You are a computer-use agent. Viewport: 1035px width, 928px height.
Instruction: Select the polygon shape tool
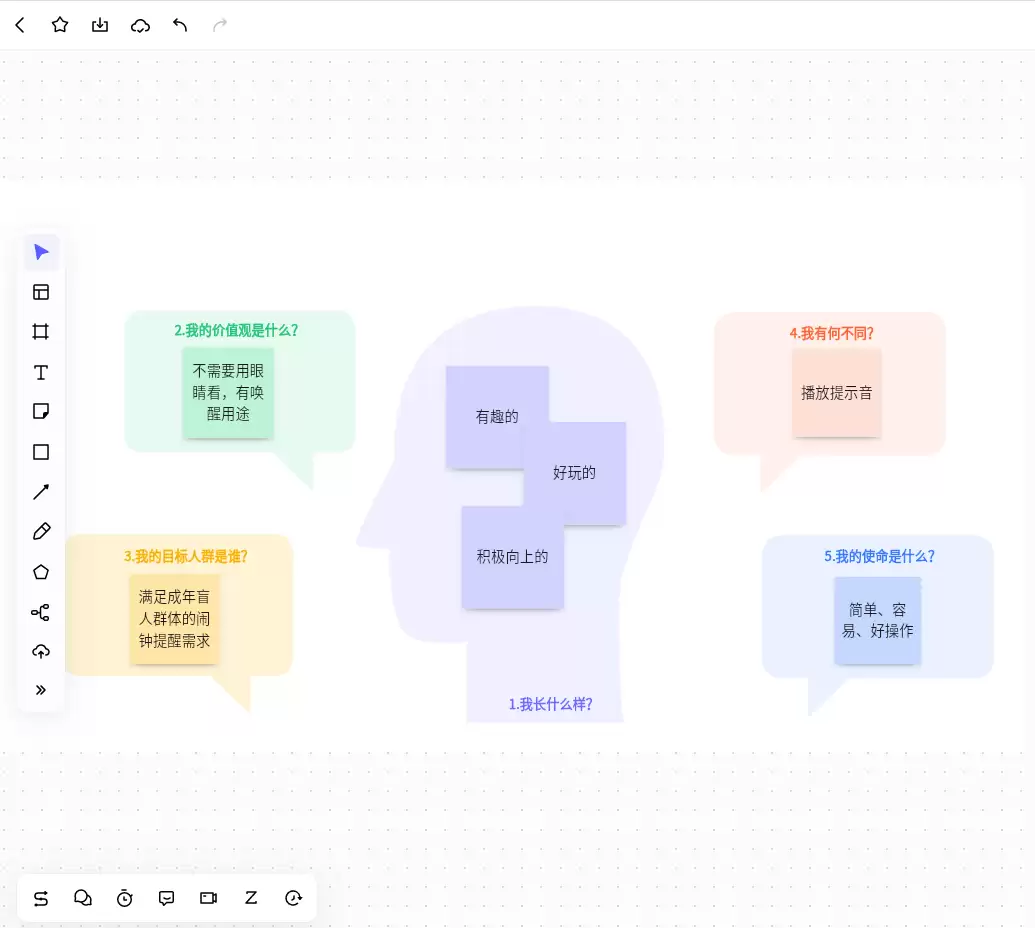[41, 572]
